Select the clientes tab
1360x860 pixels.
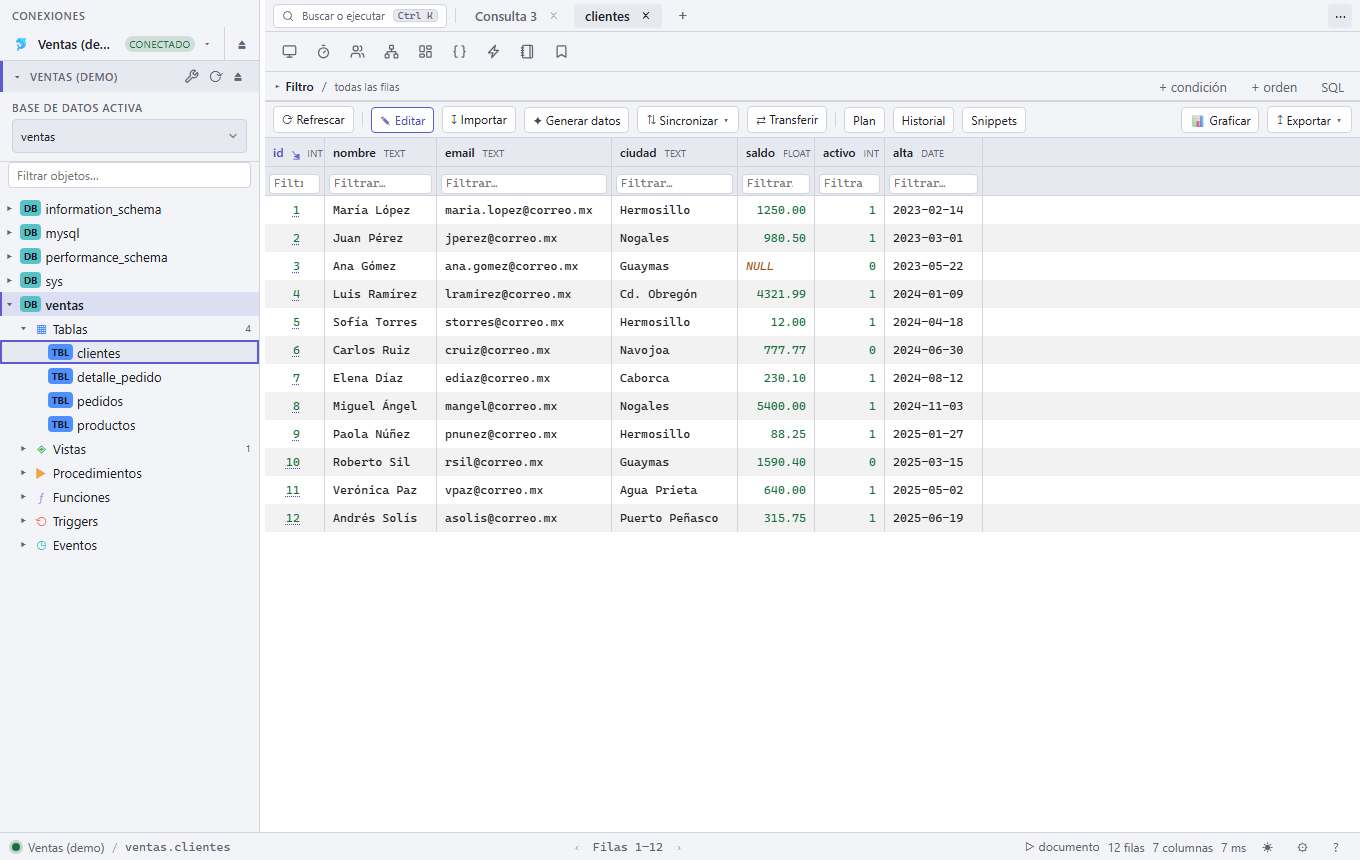(607, 16)
